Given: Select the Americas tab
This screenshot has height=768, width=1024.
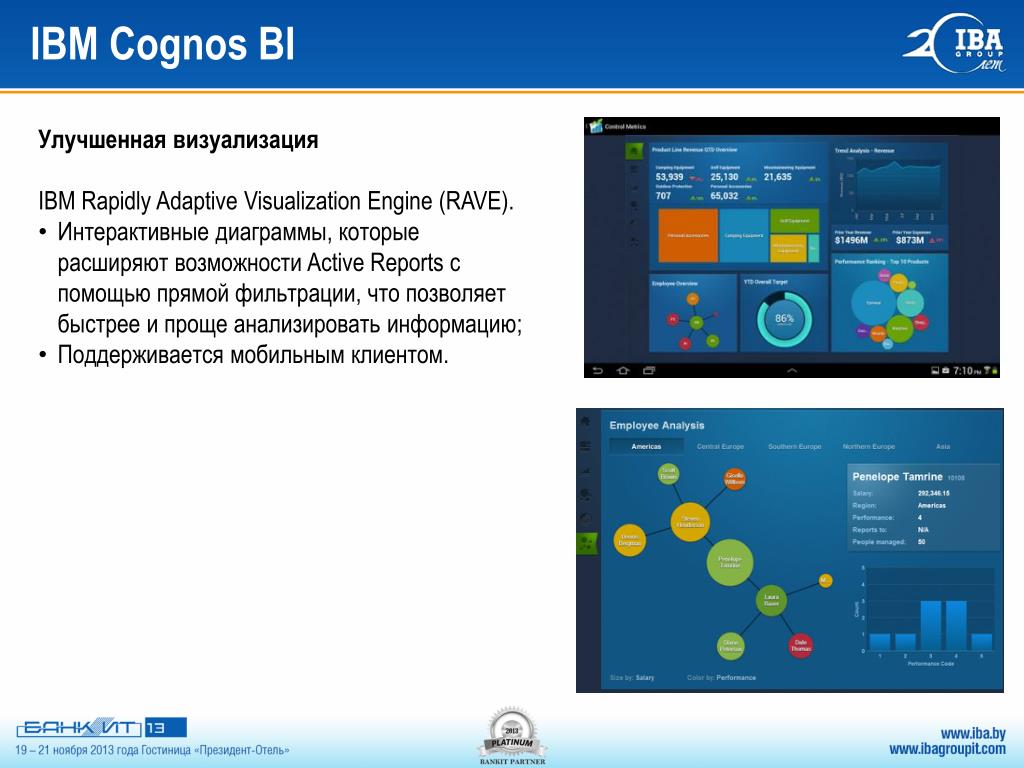Looking at the screenshot, I should [x=646, y=447].
